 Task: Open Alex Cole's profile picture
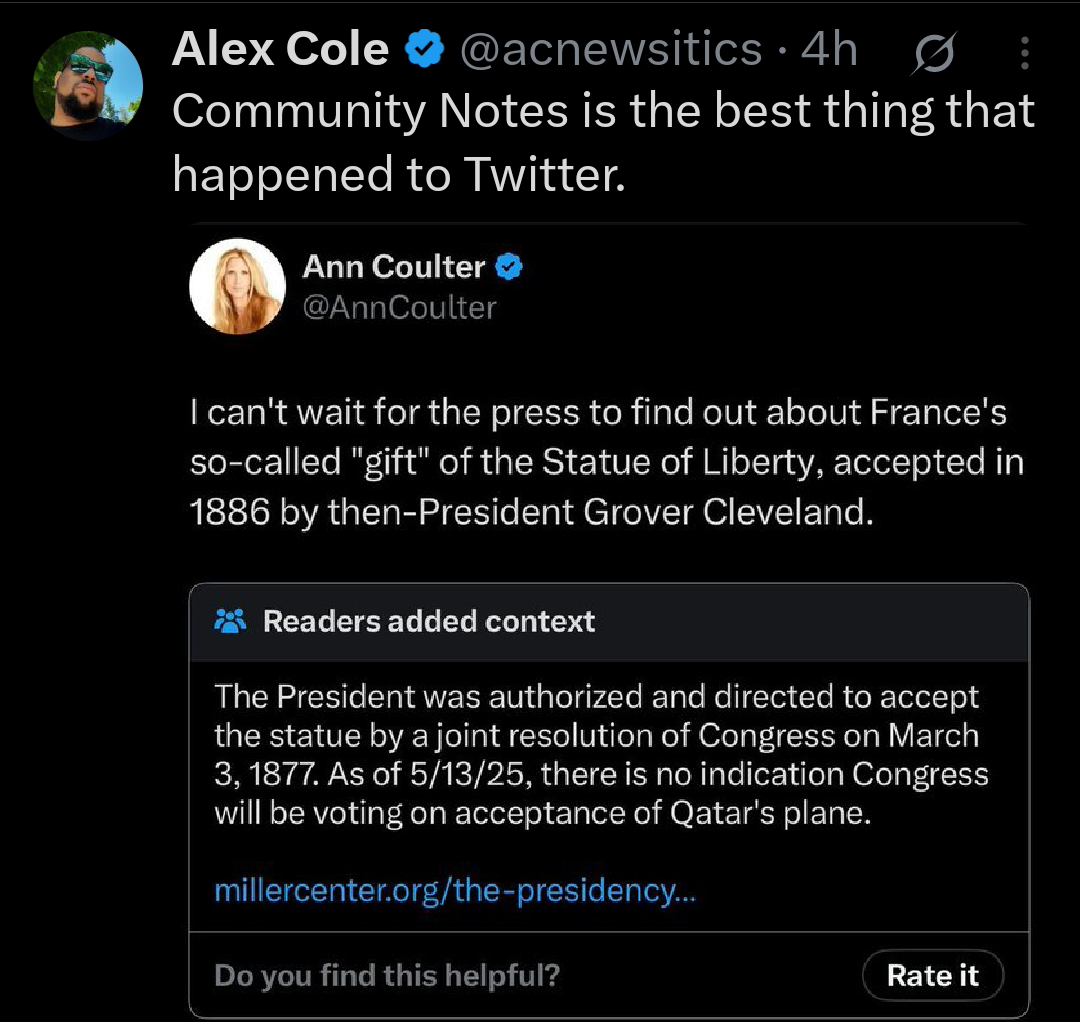tap(88, 86)
